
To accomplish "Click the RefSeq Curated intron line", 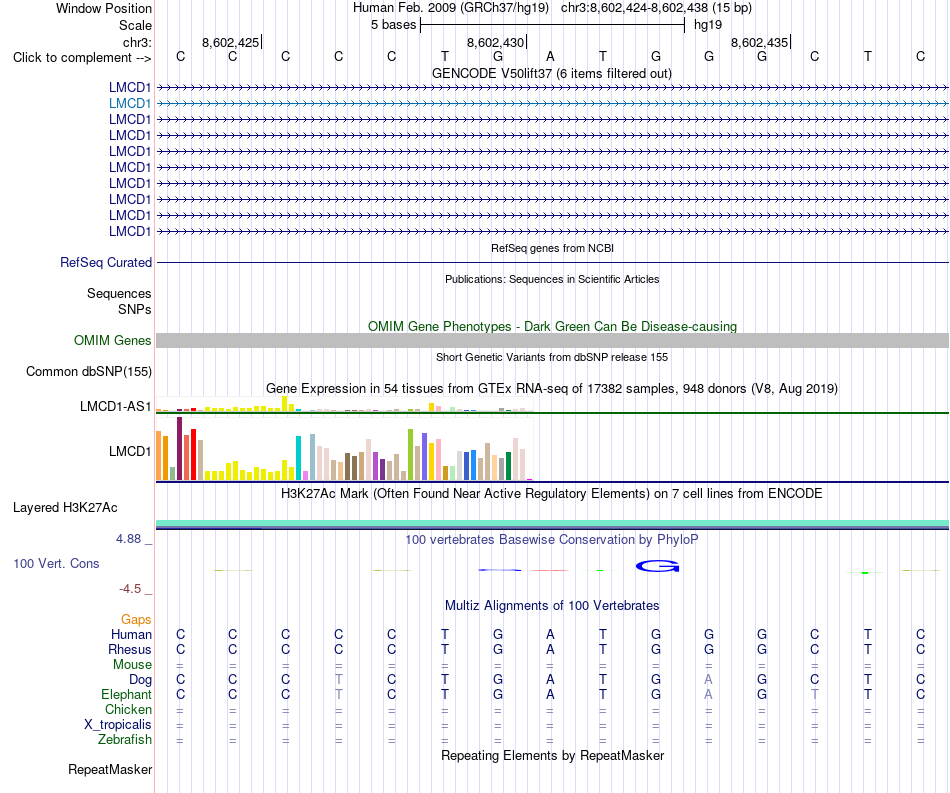I will (x=552, y=262).
